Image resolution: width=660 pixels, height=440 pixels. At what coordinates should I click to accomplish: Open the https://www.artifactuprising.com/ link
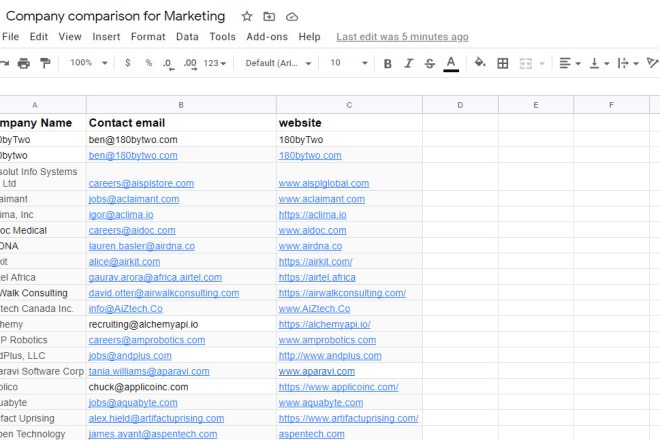pyautogui.click(x=349, y=419)
